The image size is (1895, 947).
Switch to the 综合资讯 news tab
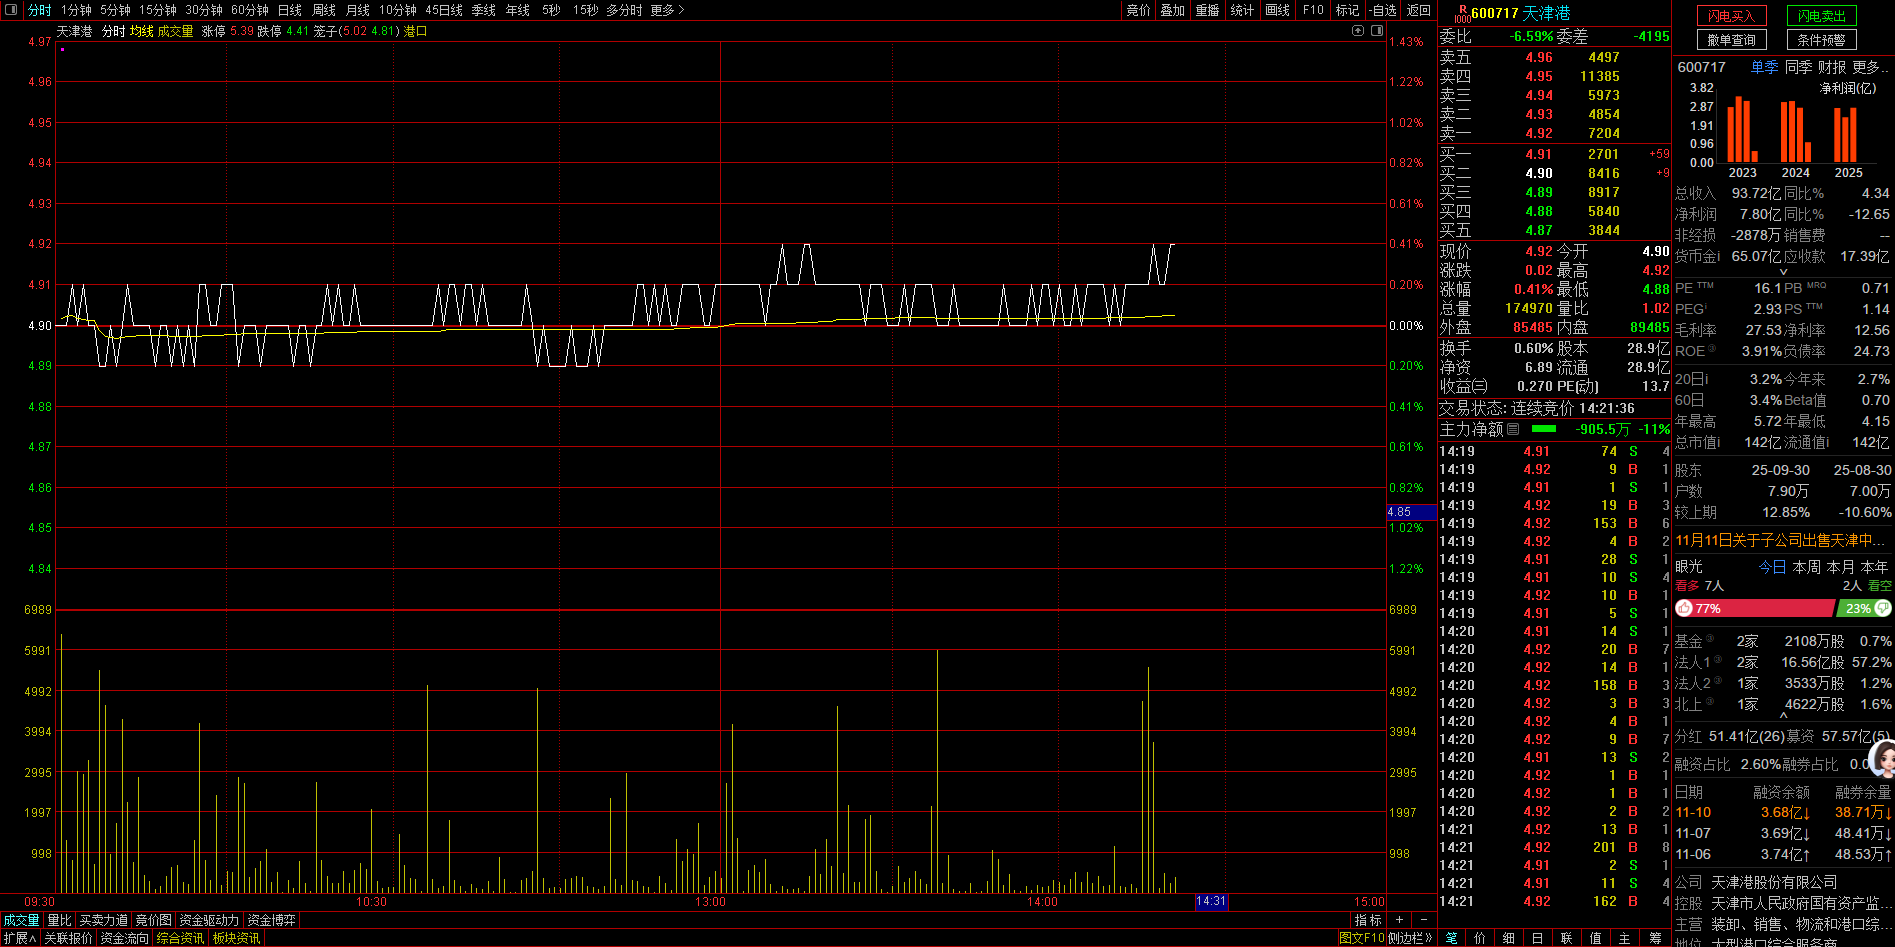coord(180,938)
